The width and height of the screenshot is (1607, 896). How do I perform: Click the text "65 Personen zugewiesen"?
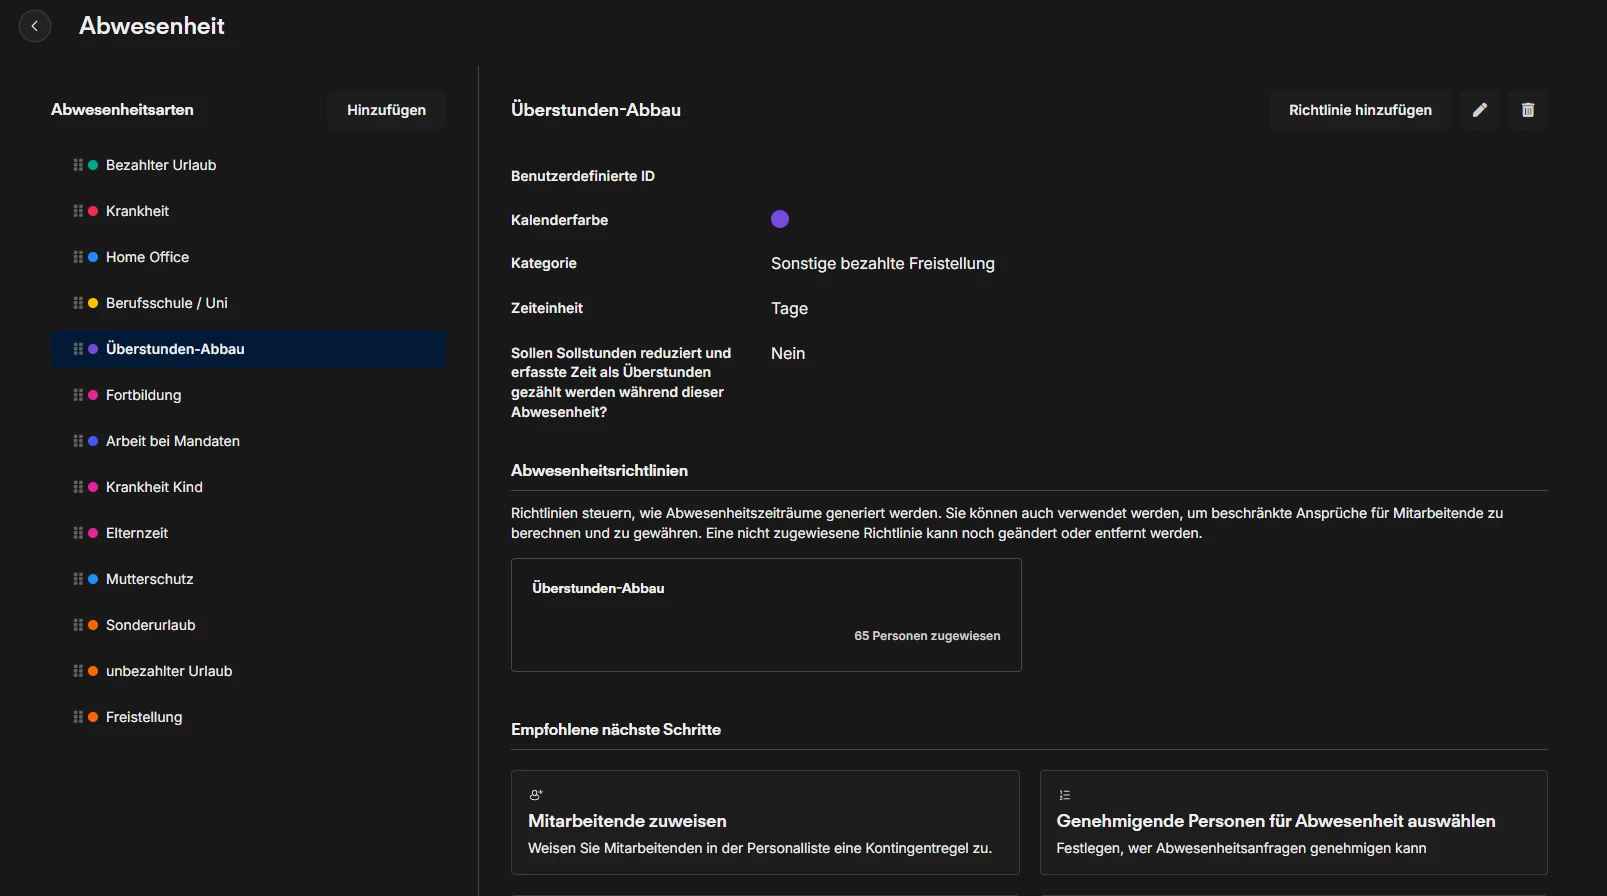(927, 636)
